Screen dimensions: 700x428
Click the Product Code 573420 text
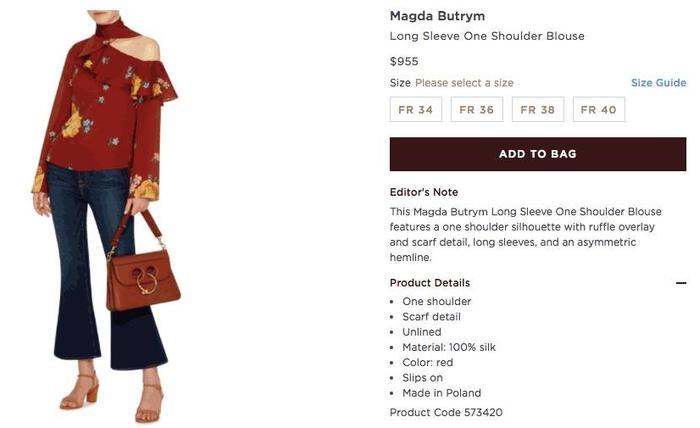446,412
